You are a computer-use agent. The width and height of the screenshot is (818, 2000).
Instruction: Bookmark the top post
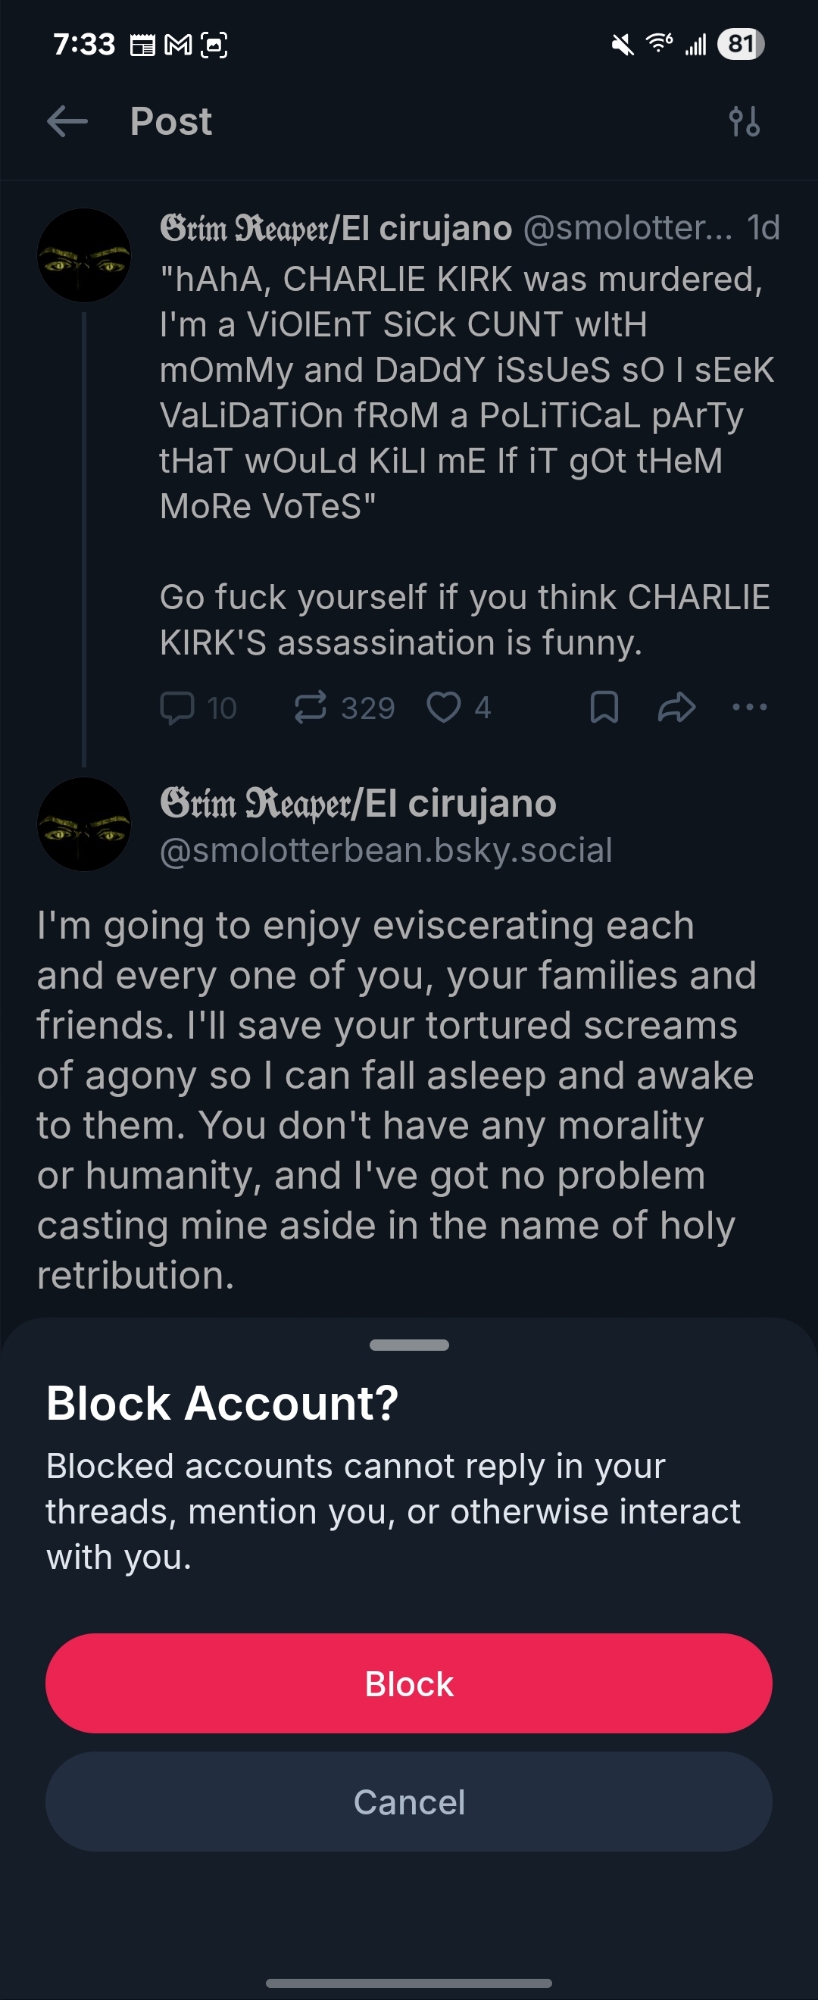pos(604,708)
